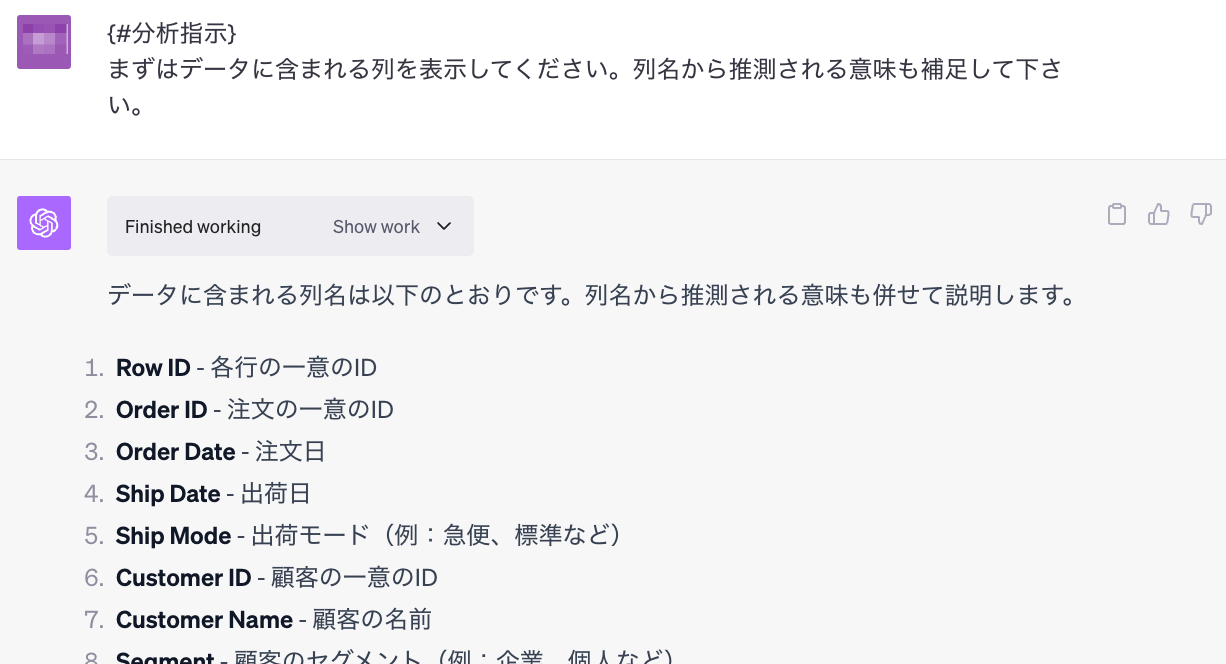Click the Show work text
The width and height of the screenshot is (1226, 664).
click(376, 227)
